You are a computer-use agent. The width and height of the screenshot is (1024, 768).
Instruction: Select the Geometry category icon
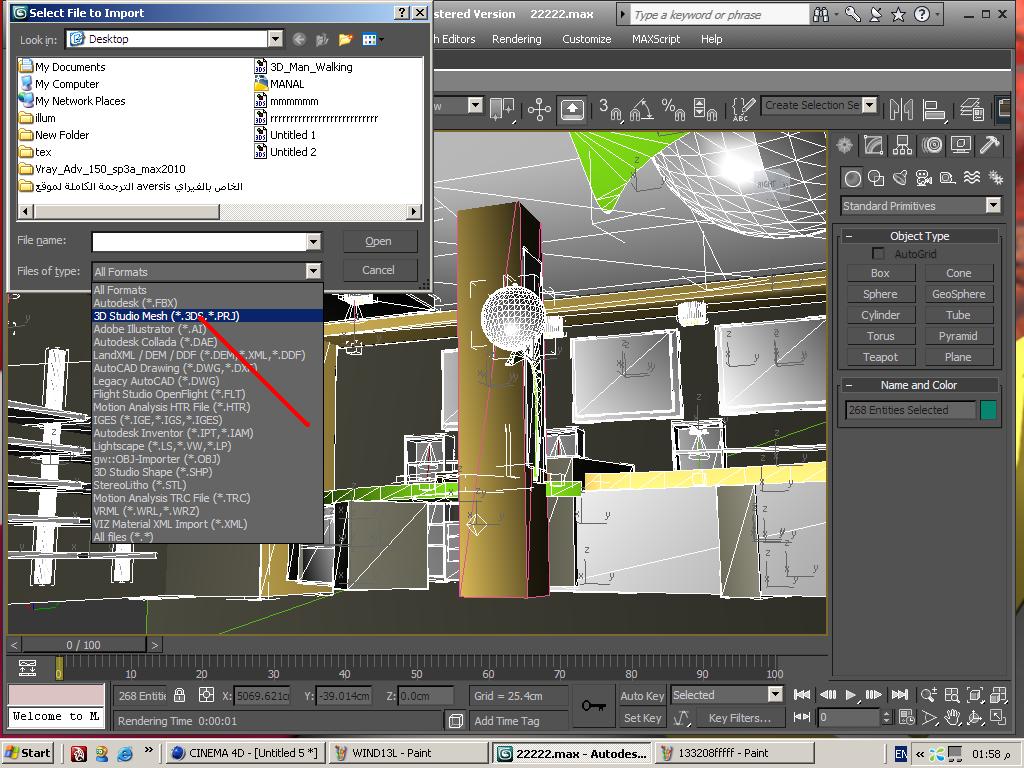coord(852,178)
